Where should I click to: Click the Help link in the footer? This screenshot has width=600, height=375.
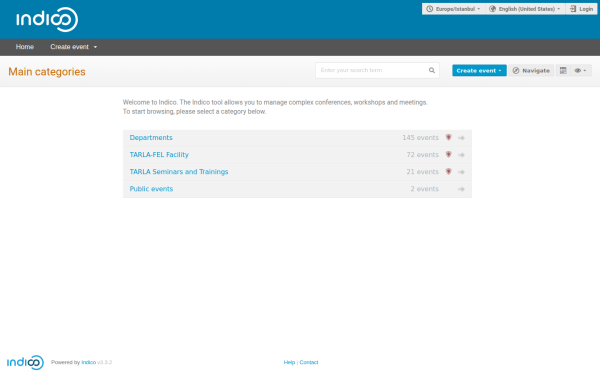pos(289,362)
